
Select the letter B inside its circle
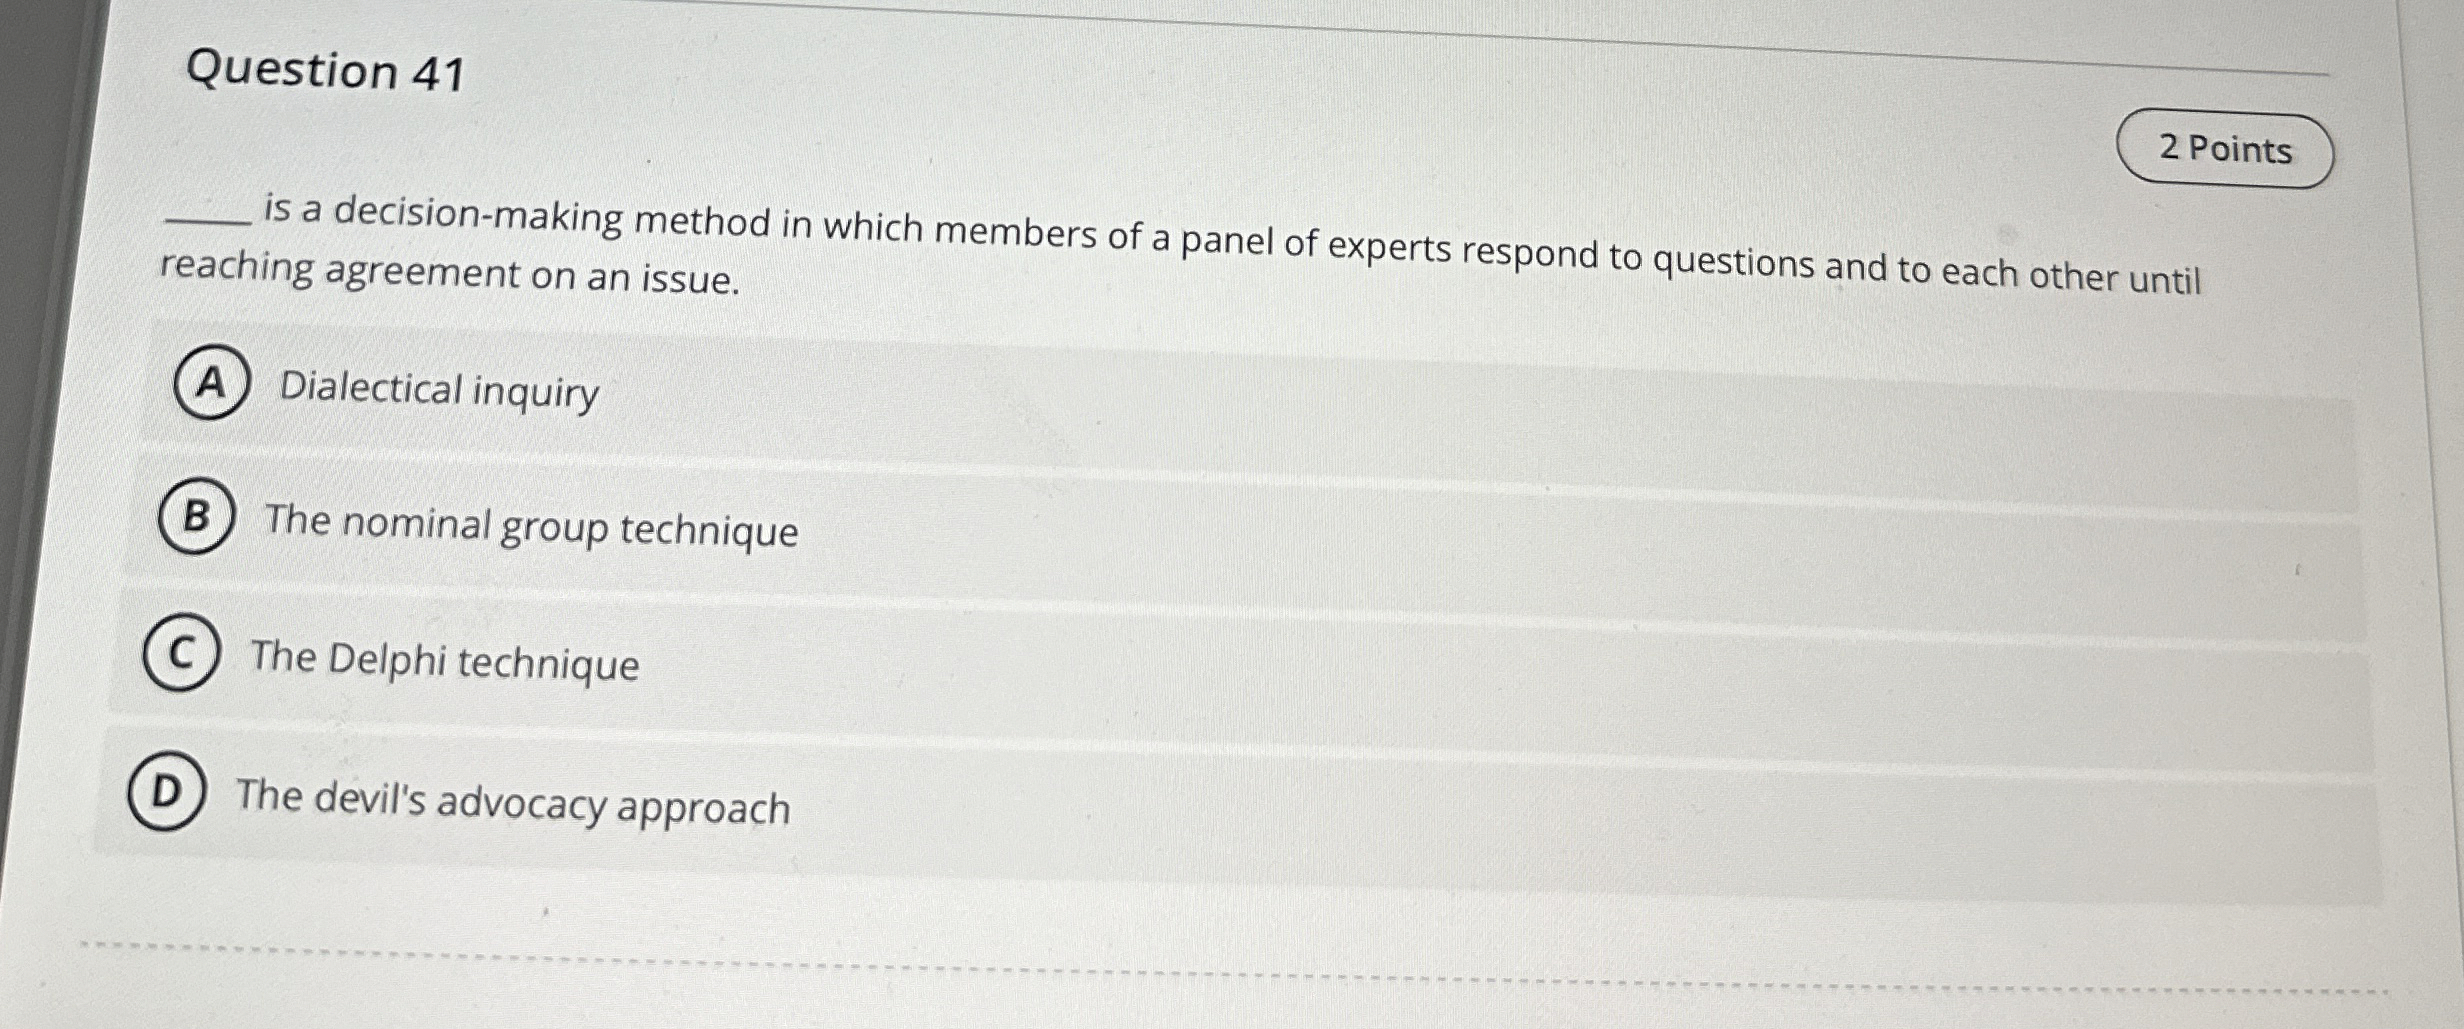pyautogui.click(x=196, y=519)
